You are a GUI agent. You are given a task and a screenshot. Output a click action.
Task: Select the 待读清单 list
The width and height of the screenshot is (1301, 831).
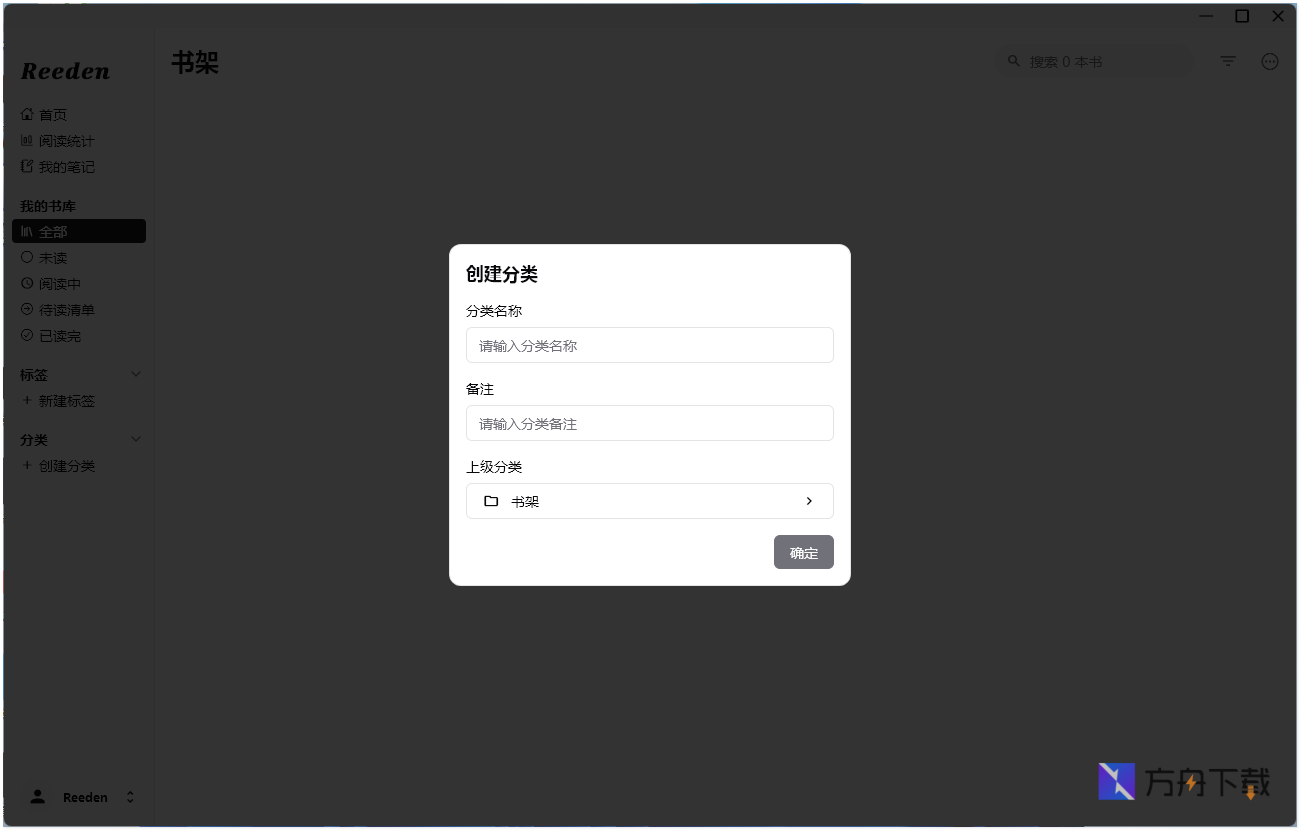coord(66,309)
